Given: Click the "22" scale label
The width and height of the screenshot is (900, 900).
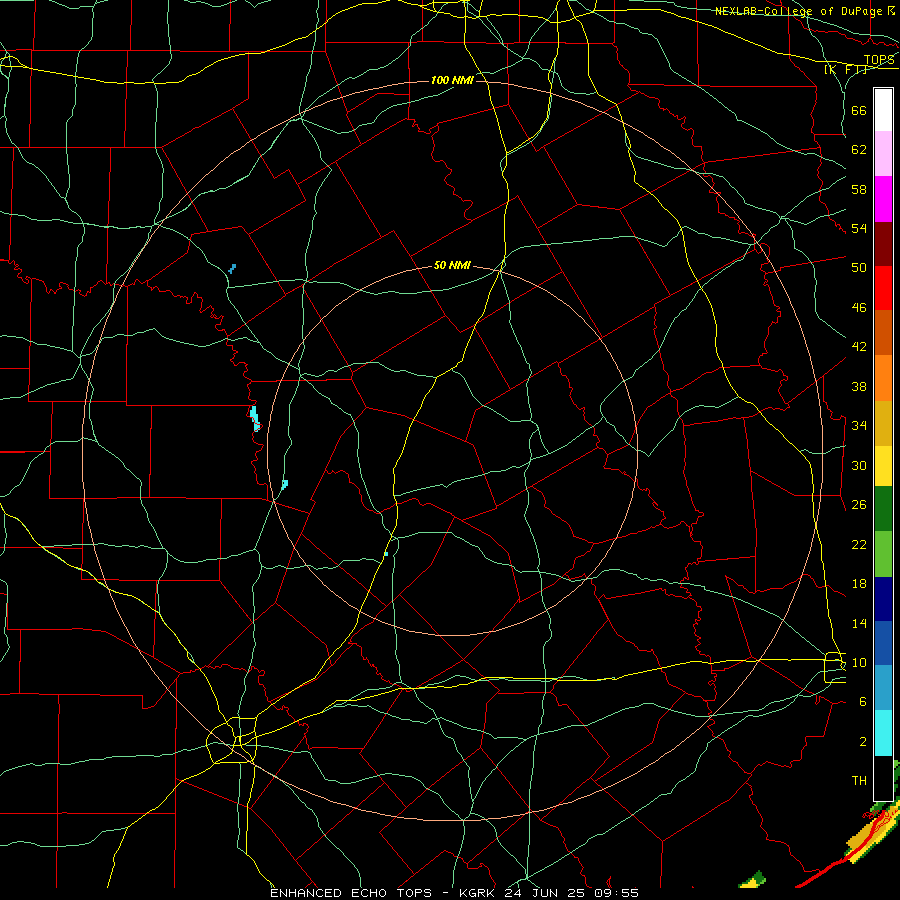Looking at the screenshot, I should pos(859,544).
